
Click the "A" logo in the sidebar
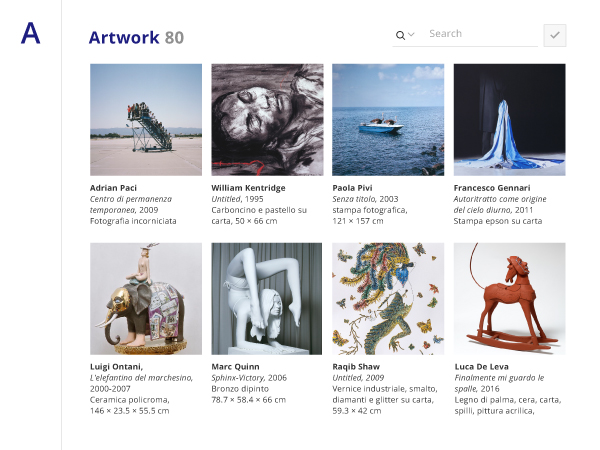30,33
